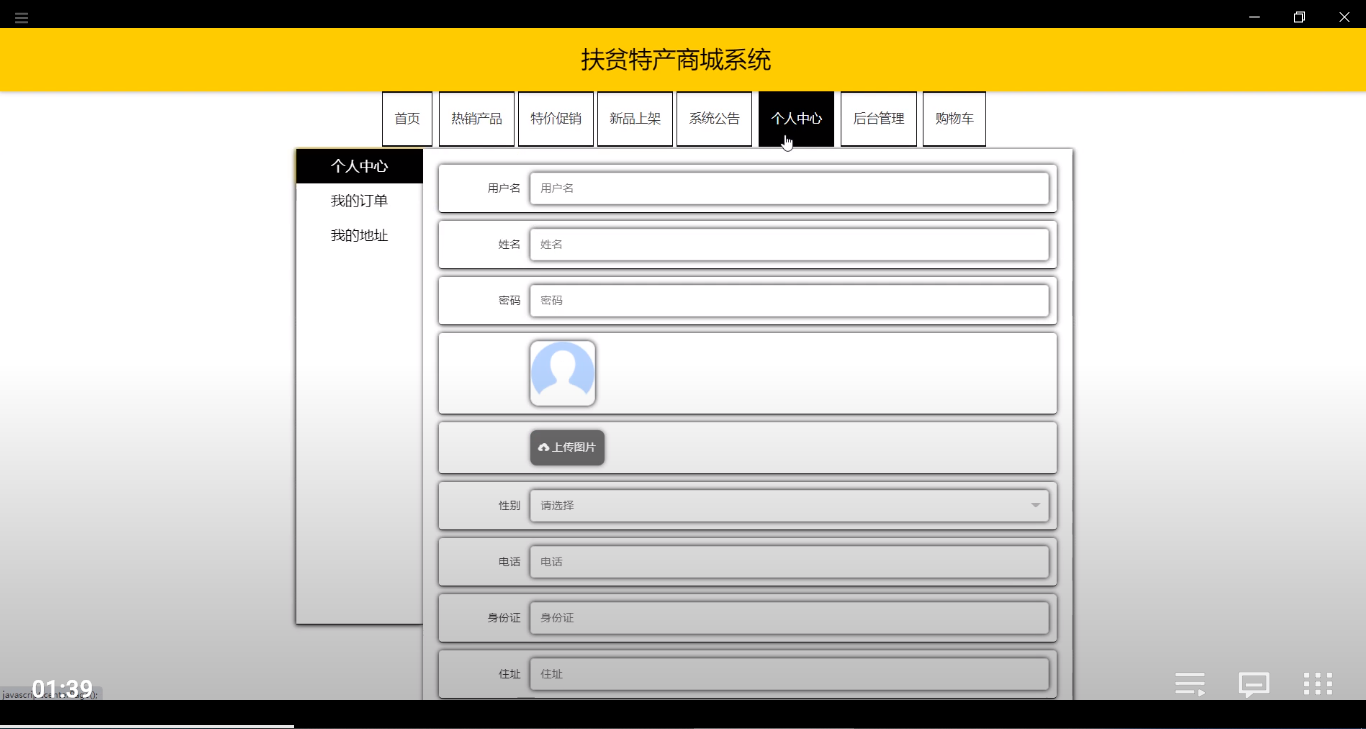Screen dimensions: 1366x729
Task: Minimize the player window
Action: (1254, 17)
